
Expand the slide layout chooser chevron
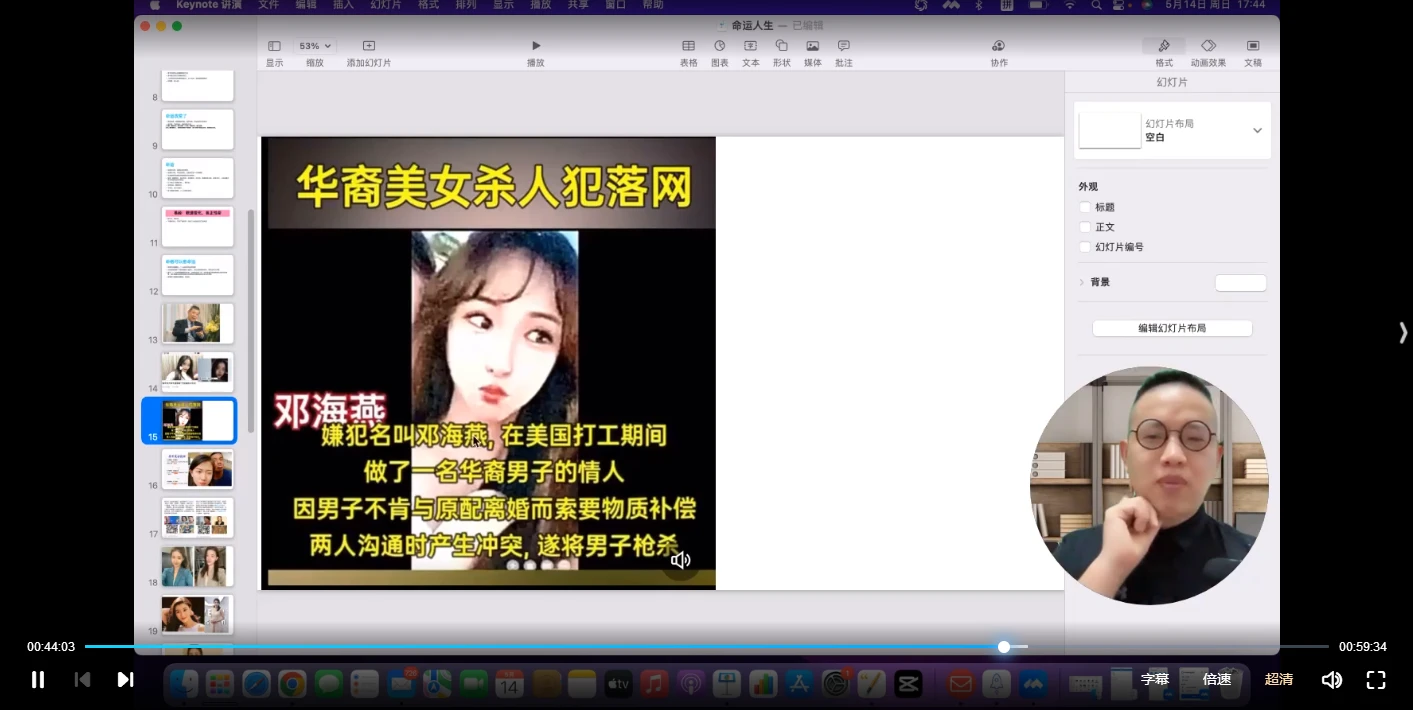click(1257, 130)
